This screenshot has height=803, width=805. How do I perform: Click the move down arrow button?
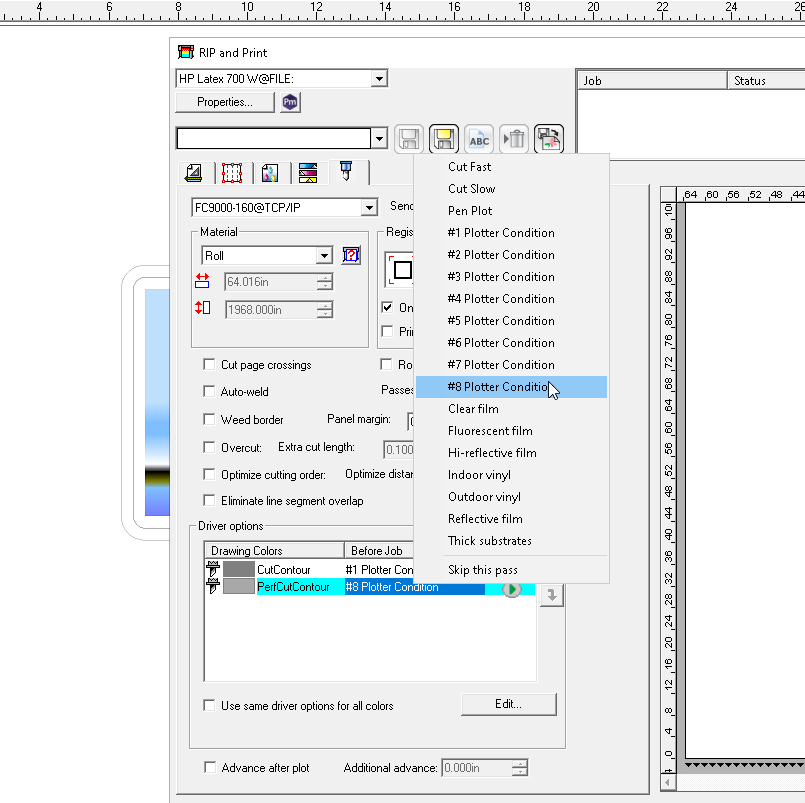tap(552, 596)
